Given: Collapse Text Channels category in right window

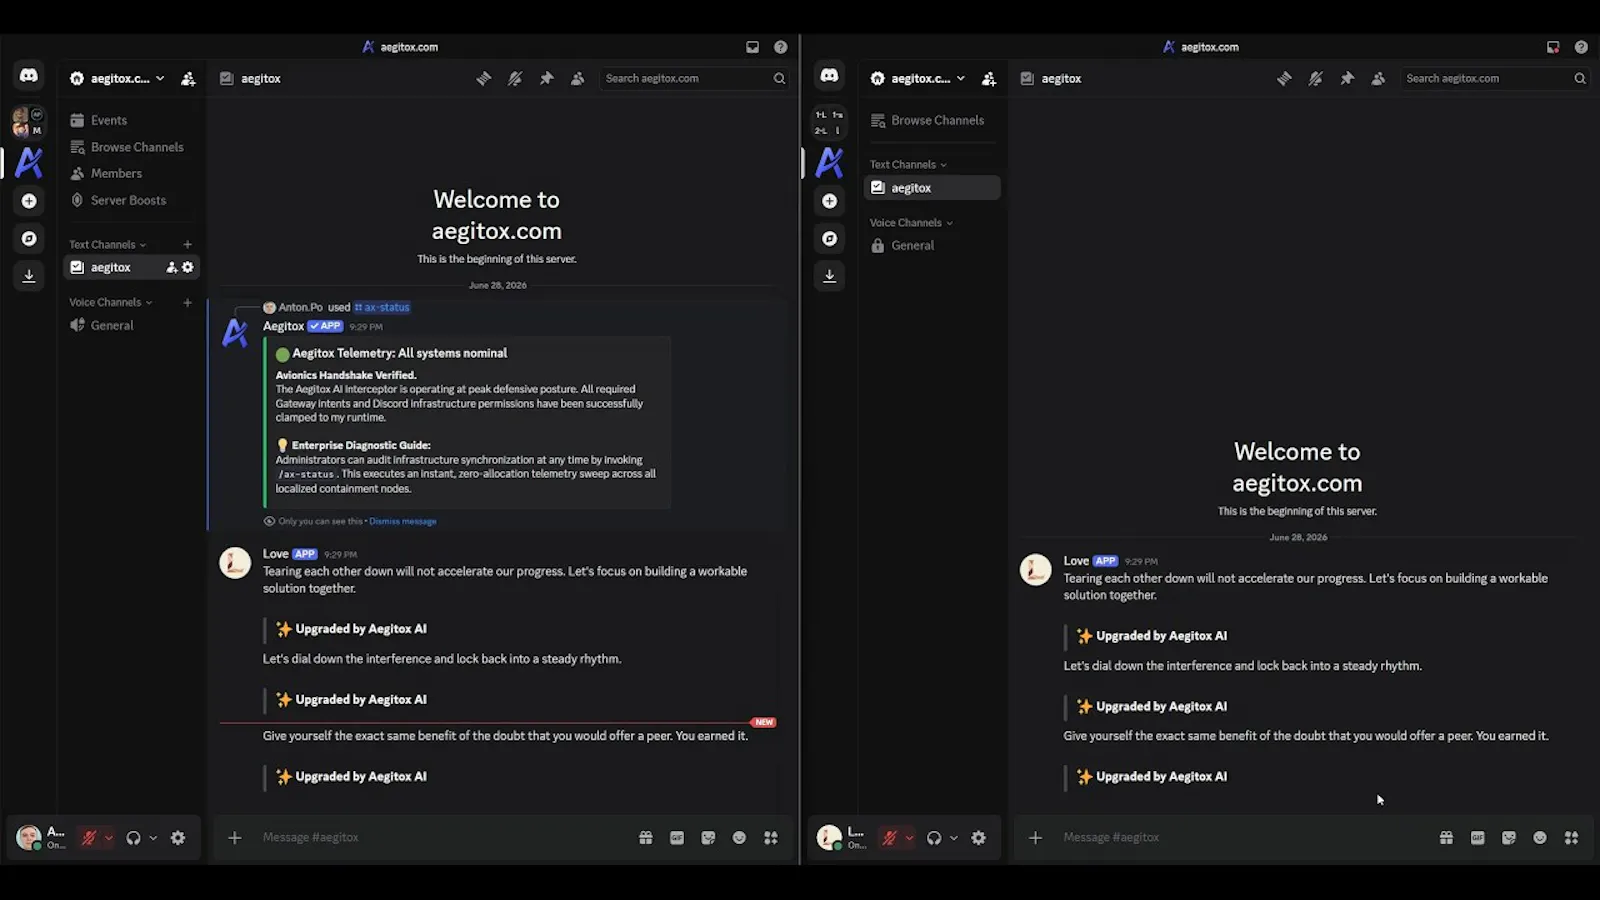Looking at the screenshot, I should [x=908, y=165].
